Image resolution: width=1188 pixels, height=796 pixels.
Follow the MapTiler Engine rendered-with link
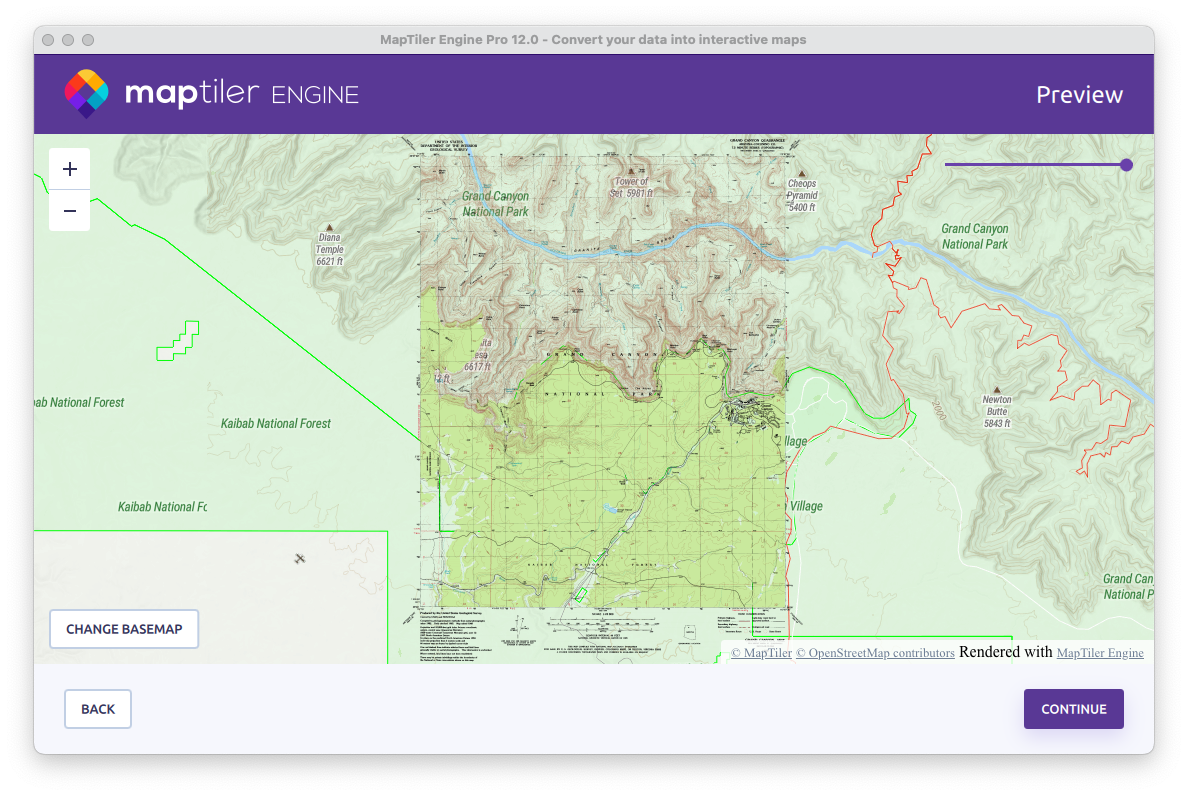pos(1100,653)
